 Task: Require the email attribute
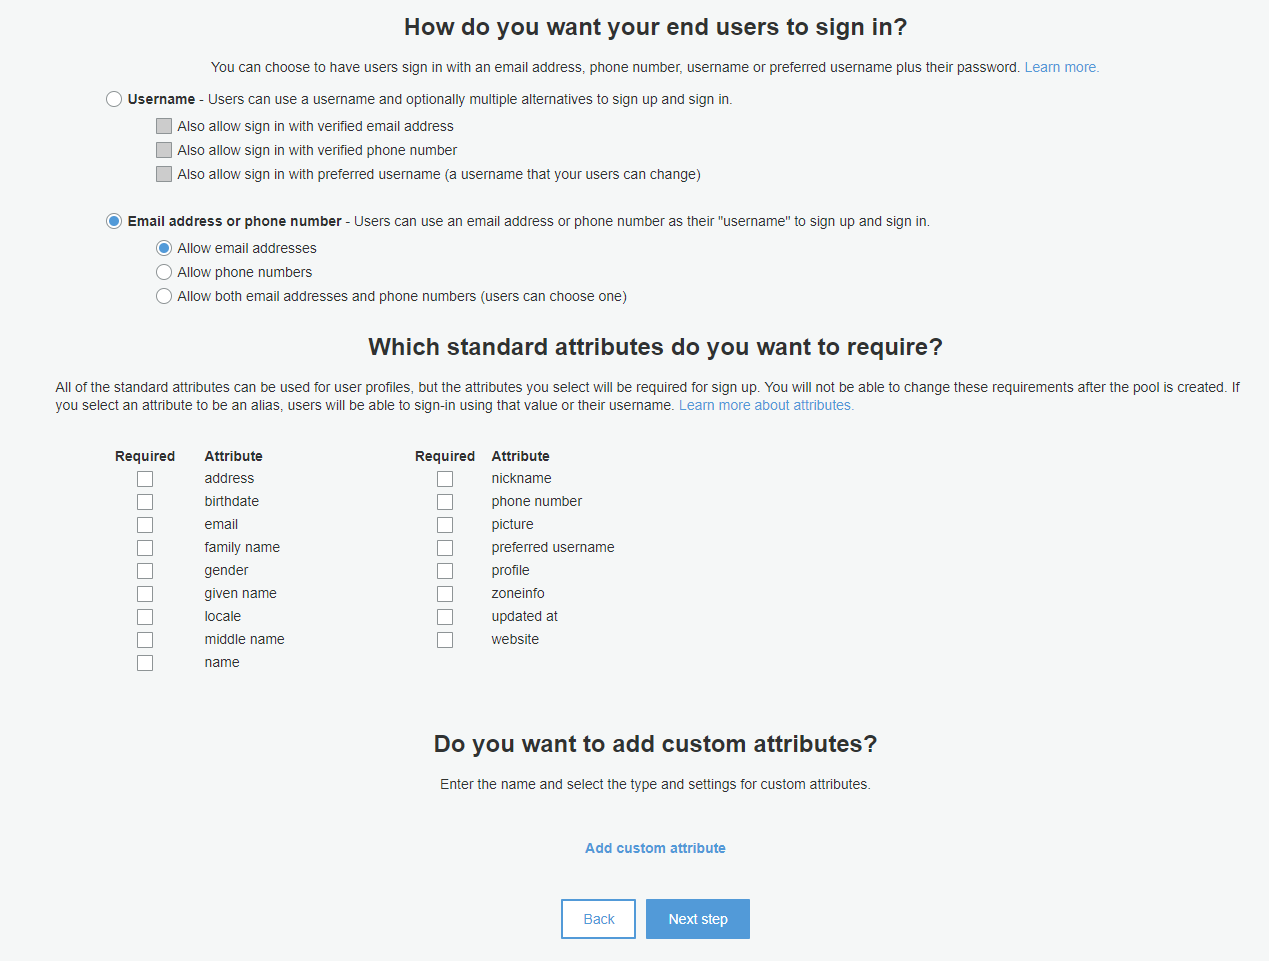pos(145,524)
